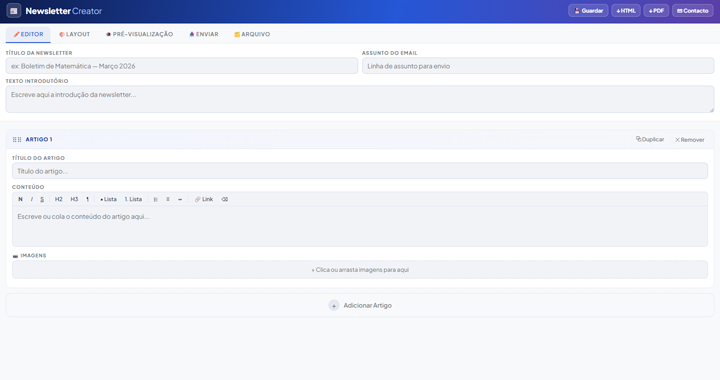
Task: Click the Newsletter Creator logo icon
Action: (14, 11)
